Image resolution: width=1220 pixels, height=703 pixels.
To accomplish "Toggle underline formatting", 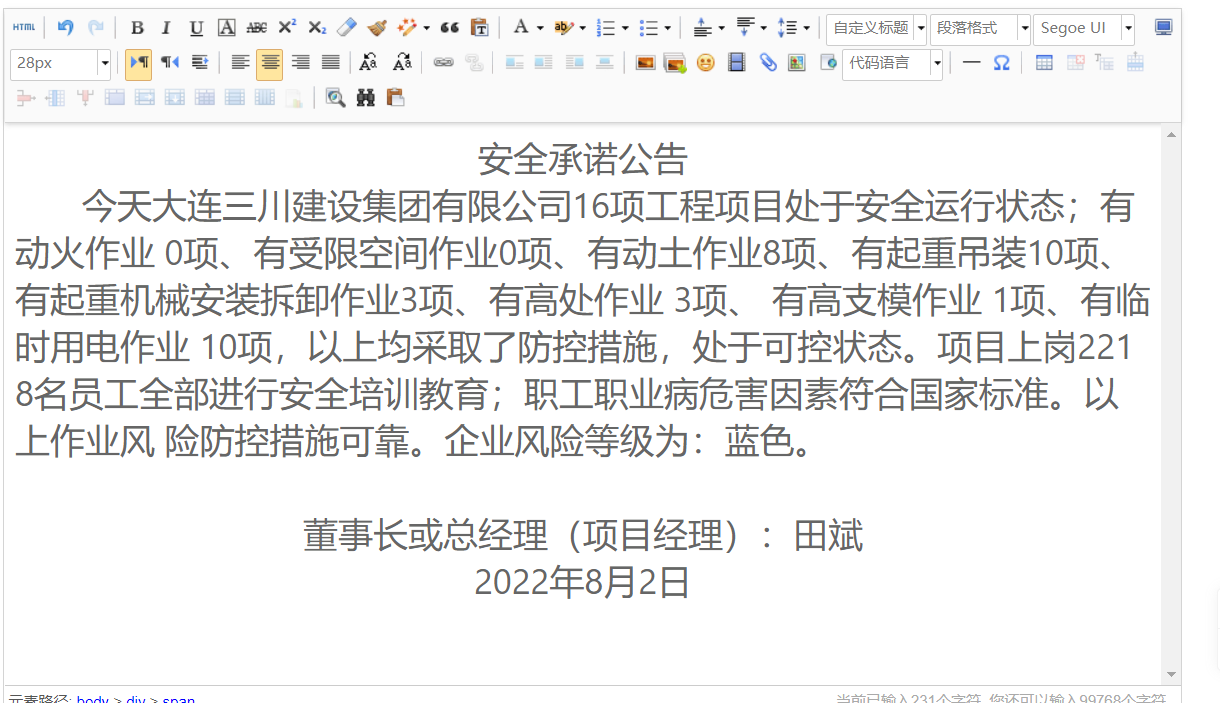I will click(196, 28).
